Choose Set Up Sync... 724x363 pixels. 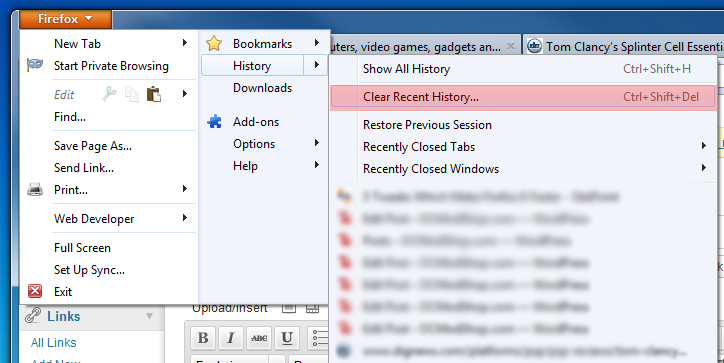(x=89, y=270)
